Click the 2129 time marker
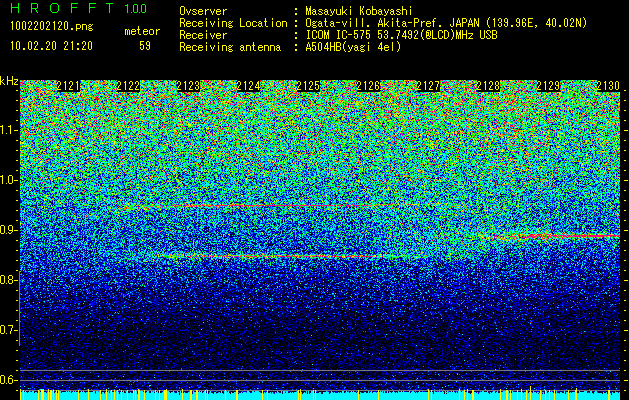Image resolution: width=629 pixels, height=400 pixels. [548, 86]
